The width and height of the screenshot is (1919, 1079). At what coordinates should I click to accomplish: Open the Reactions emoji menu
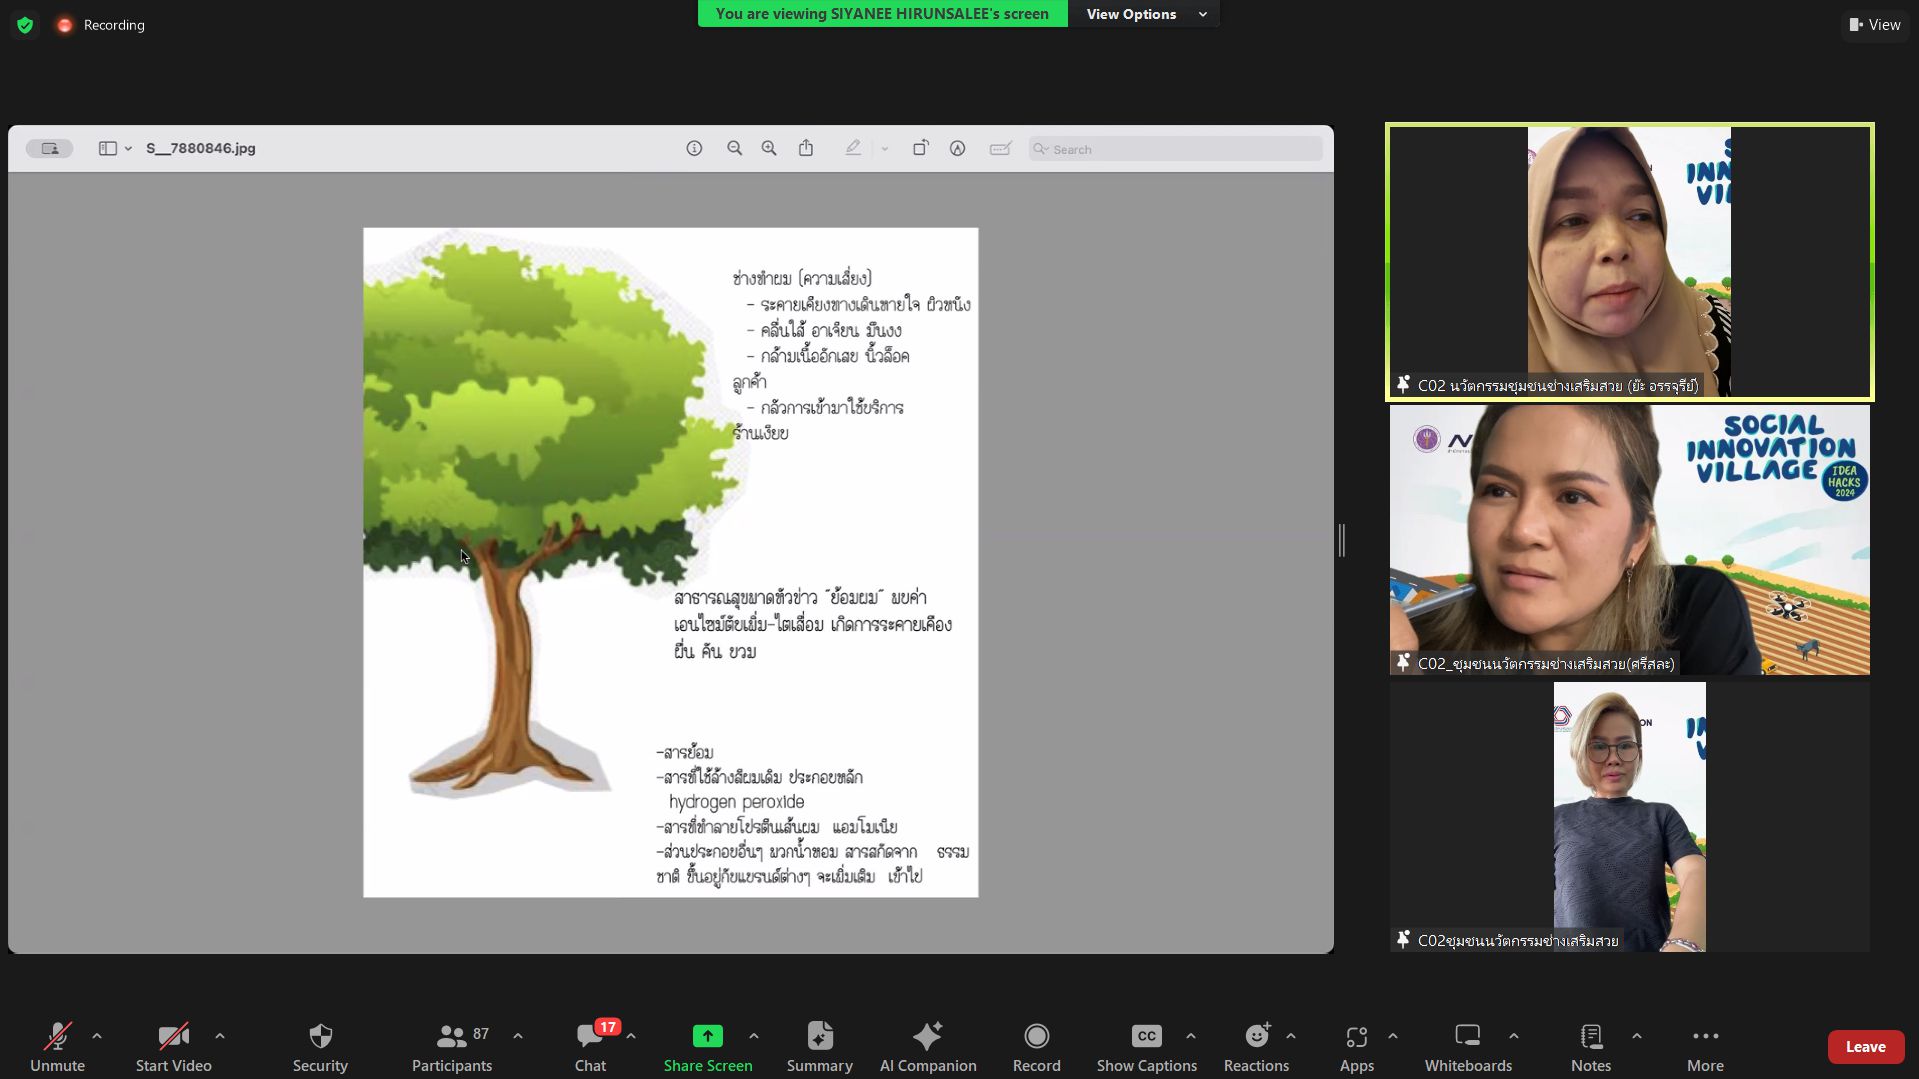(1256, 1046)
